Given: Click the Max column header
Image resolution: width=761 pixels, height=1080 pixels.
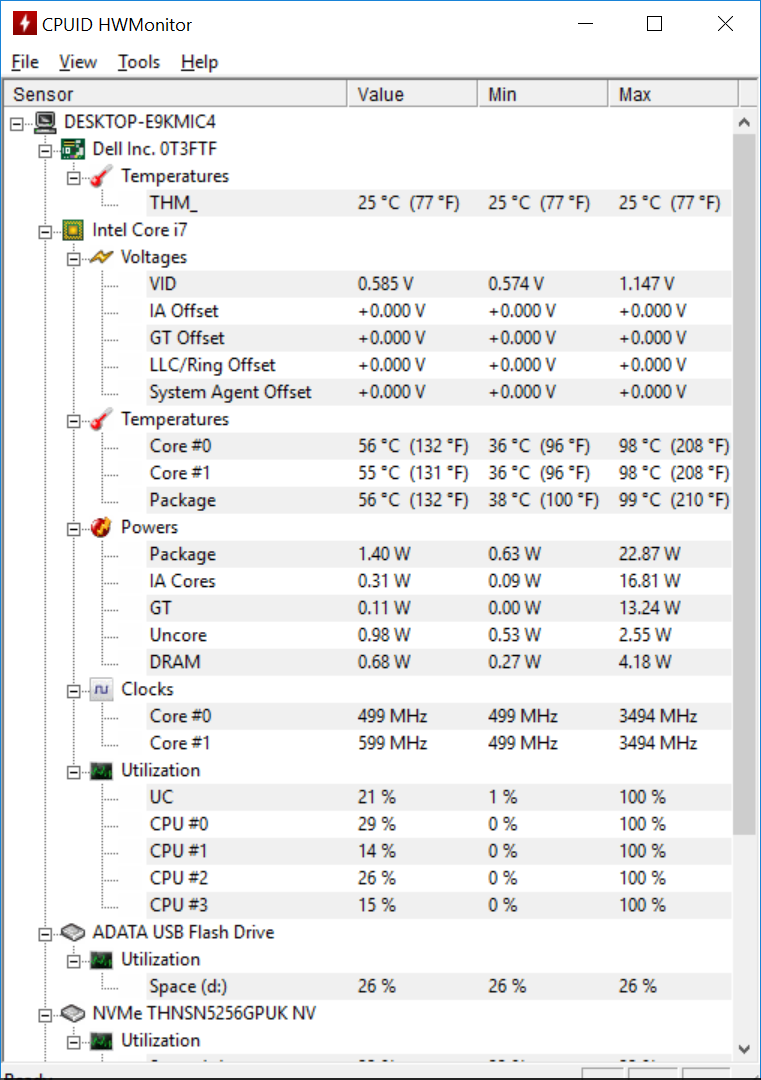Looking at the screenshot, I should 673,94.
